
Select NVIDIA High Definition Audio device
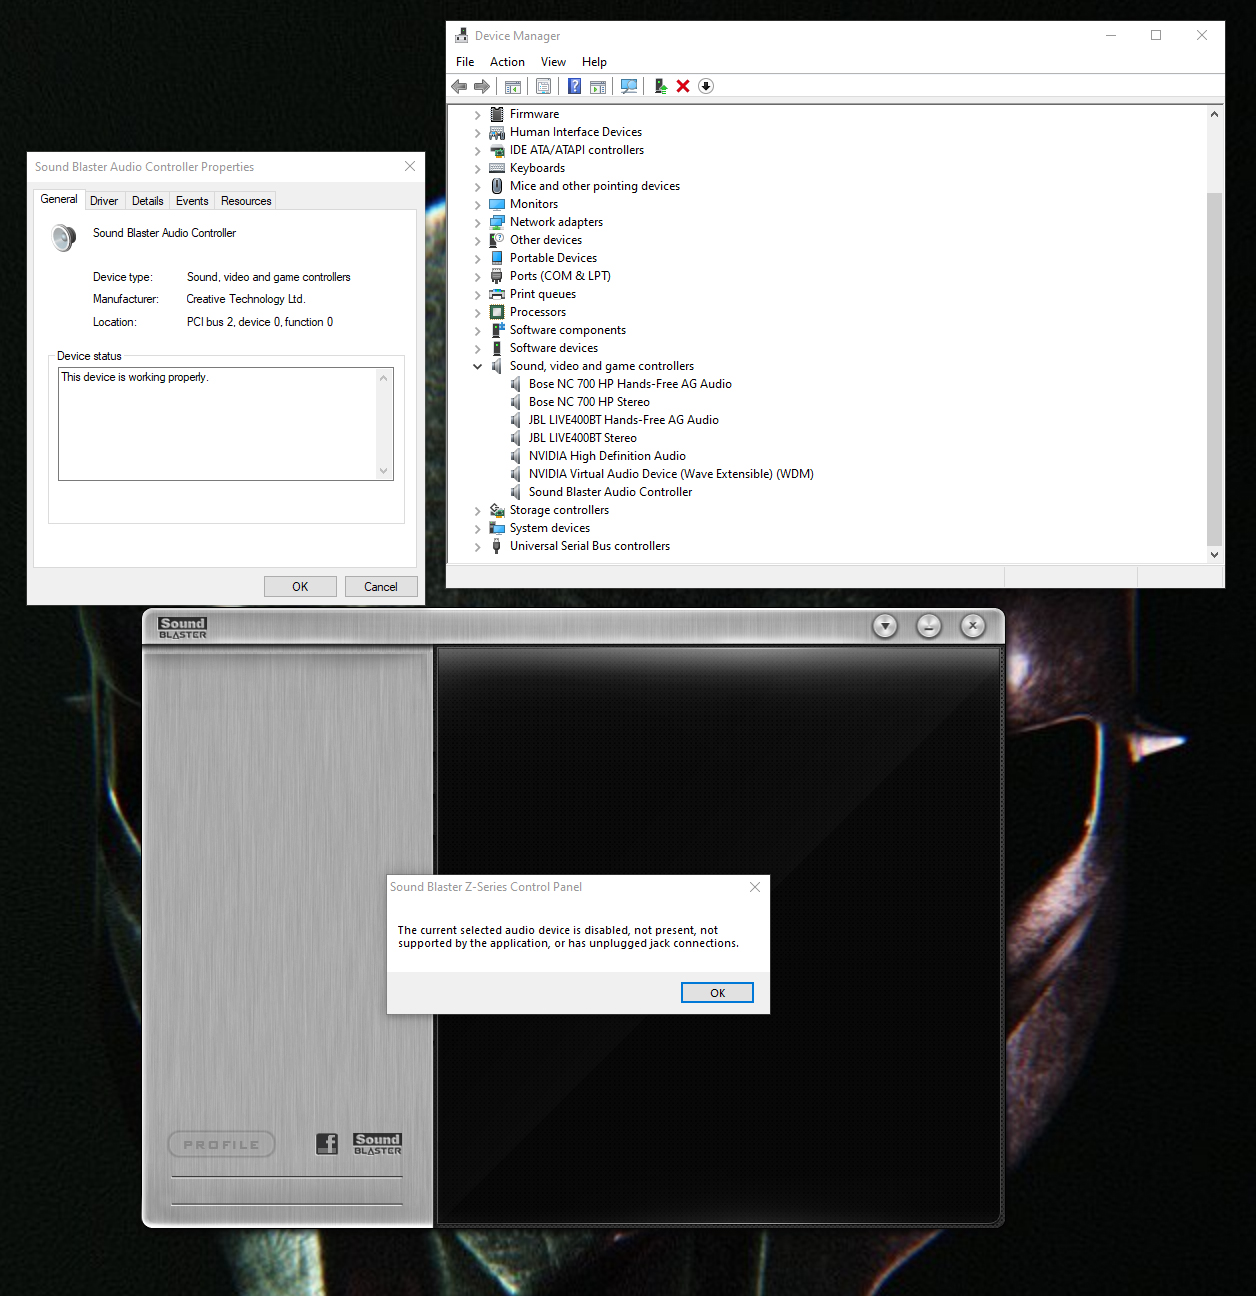[607, 456]
